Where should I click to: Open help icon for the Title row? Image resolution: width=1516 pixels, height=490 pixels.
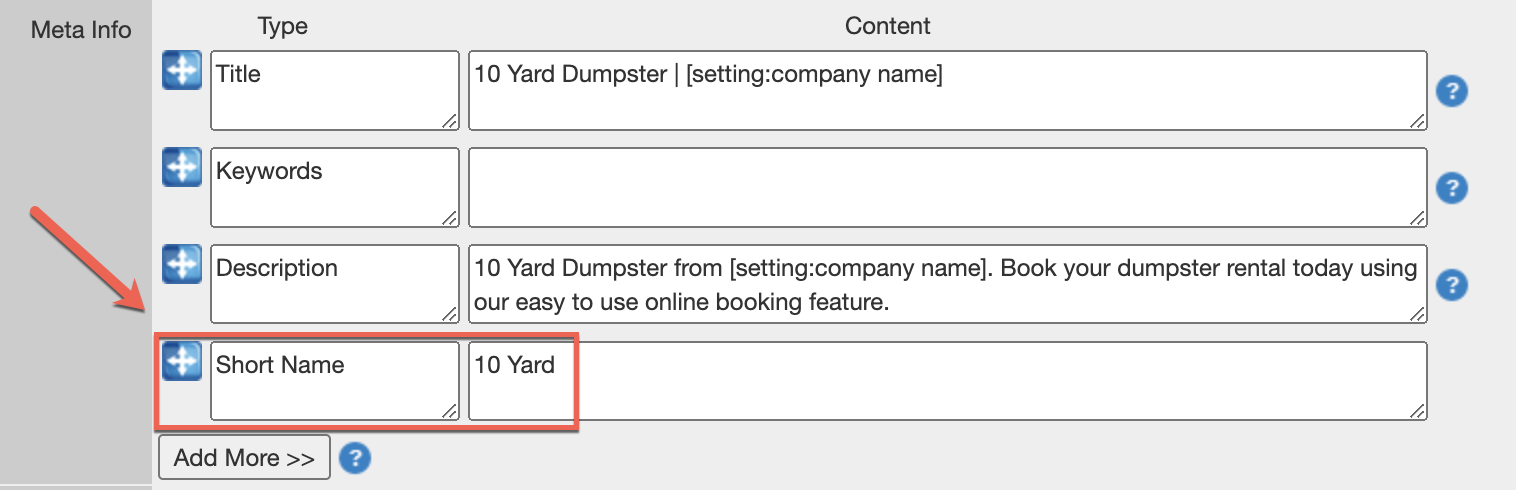click(x=1451, y=92)
